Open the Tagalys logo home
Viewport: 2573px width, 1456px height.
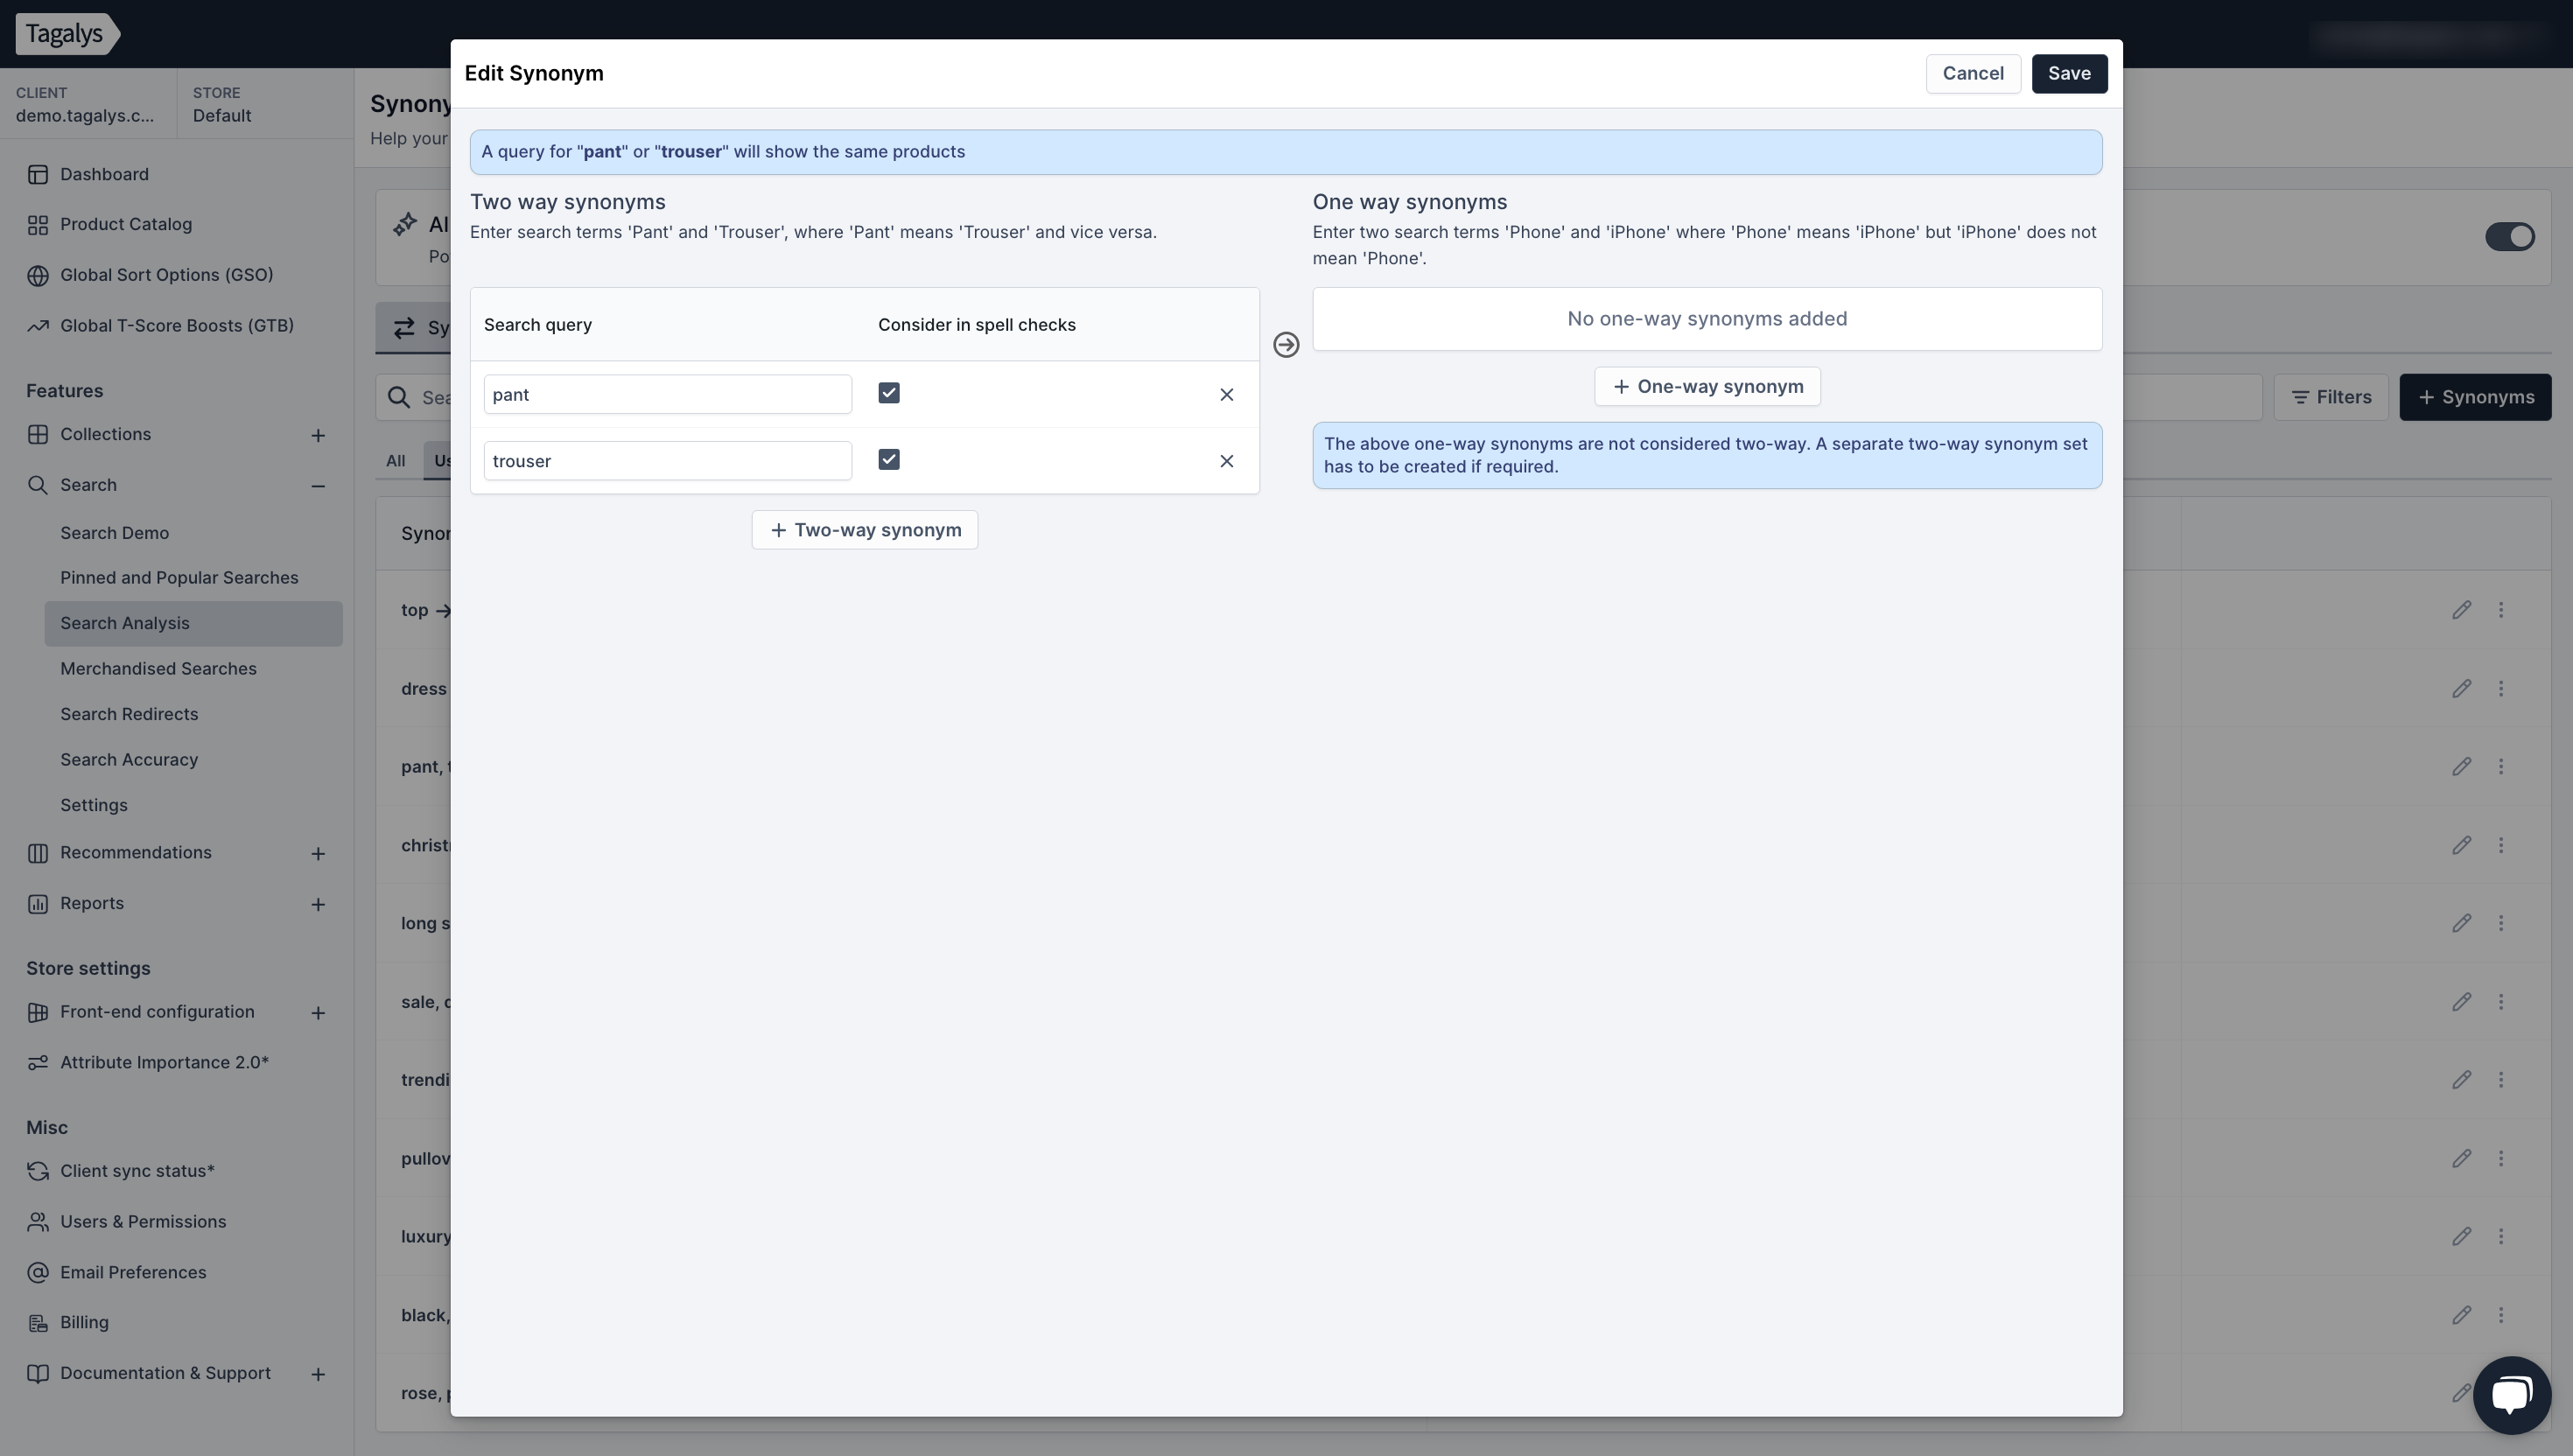(67, 33)
